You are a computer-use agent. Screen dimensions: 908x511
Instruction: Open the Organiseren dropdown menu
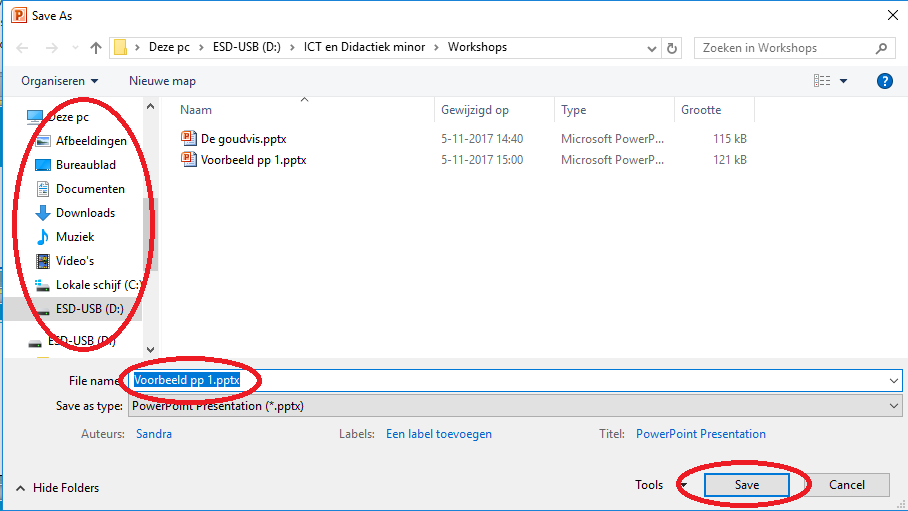click(x=60, y=81)
